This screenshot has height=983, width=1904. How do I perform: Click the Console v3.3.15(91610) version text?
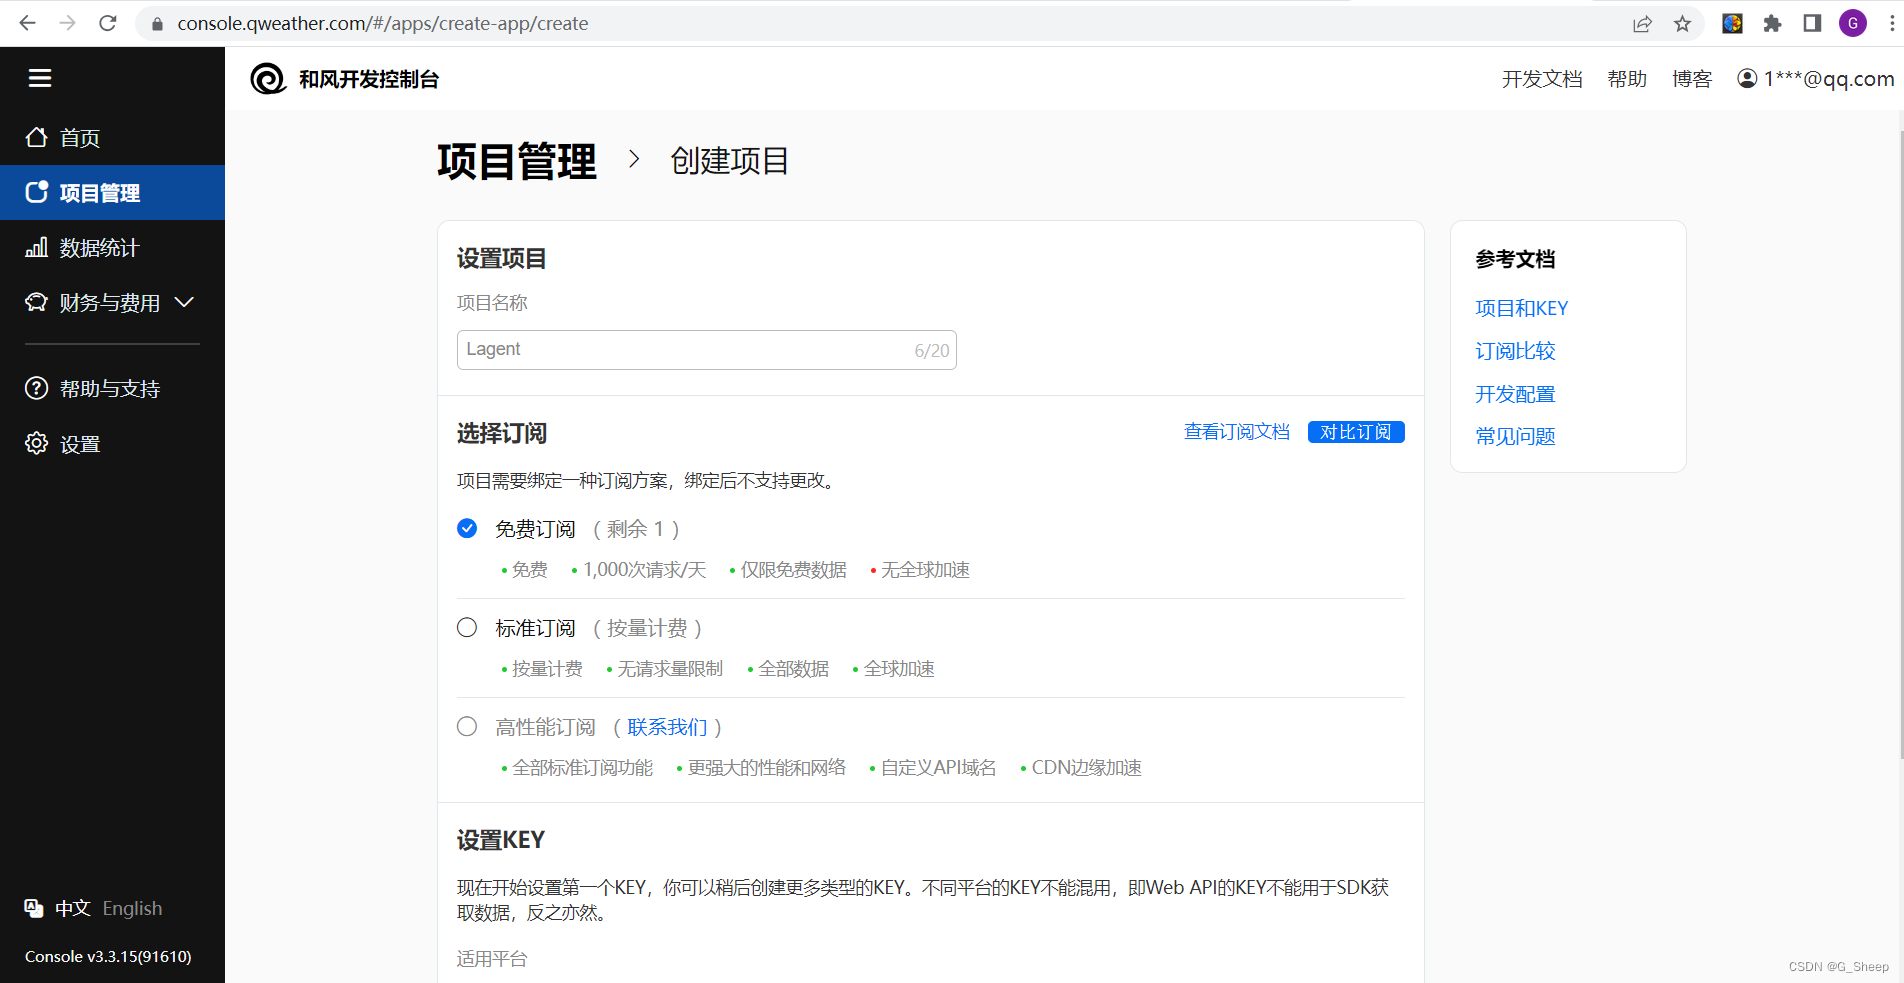point(108,956)
